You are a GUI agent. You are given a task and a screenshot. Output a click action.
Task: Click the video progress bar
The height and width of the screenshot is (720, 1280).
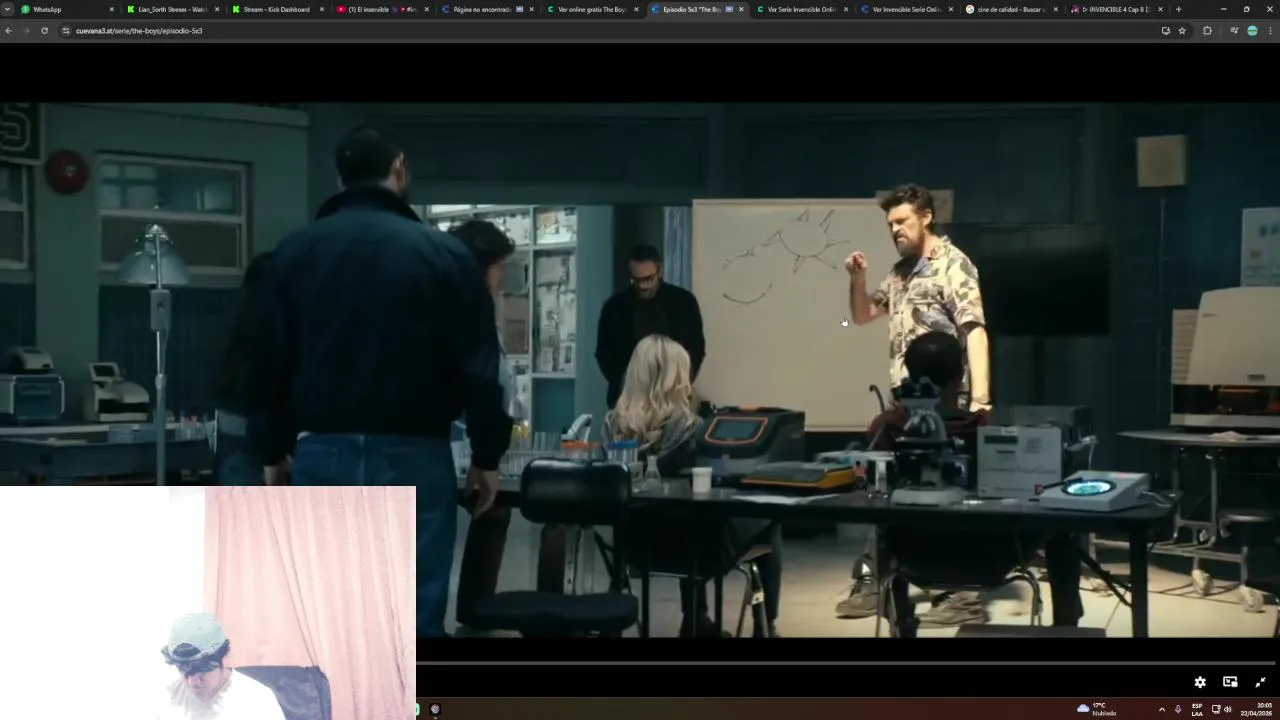(846, 662)
